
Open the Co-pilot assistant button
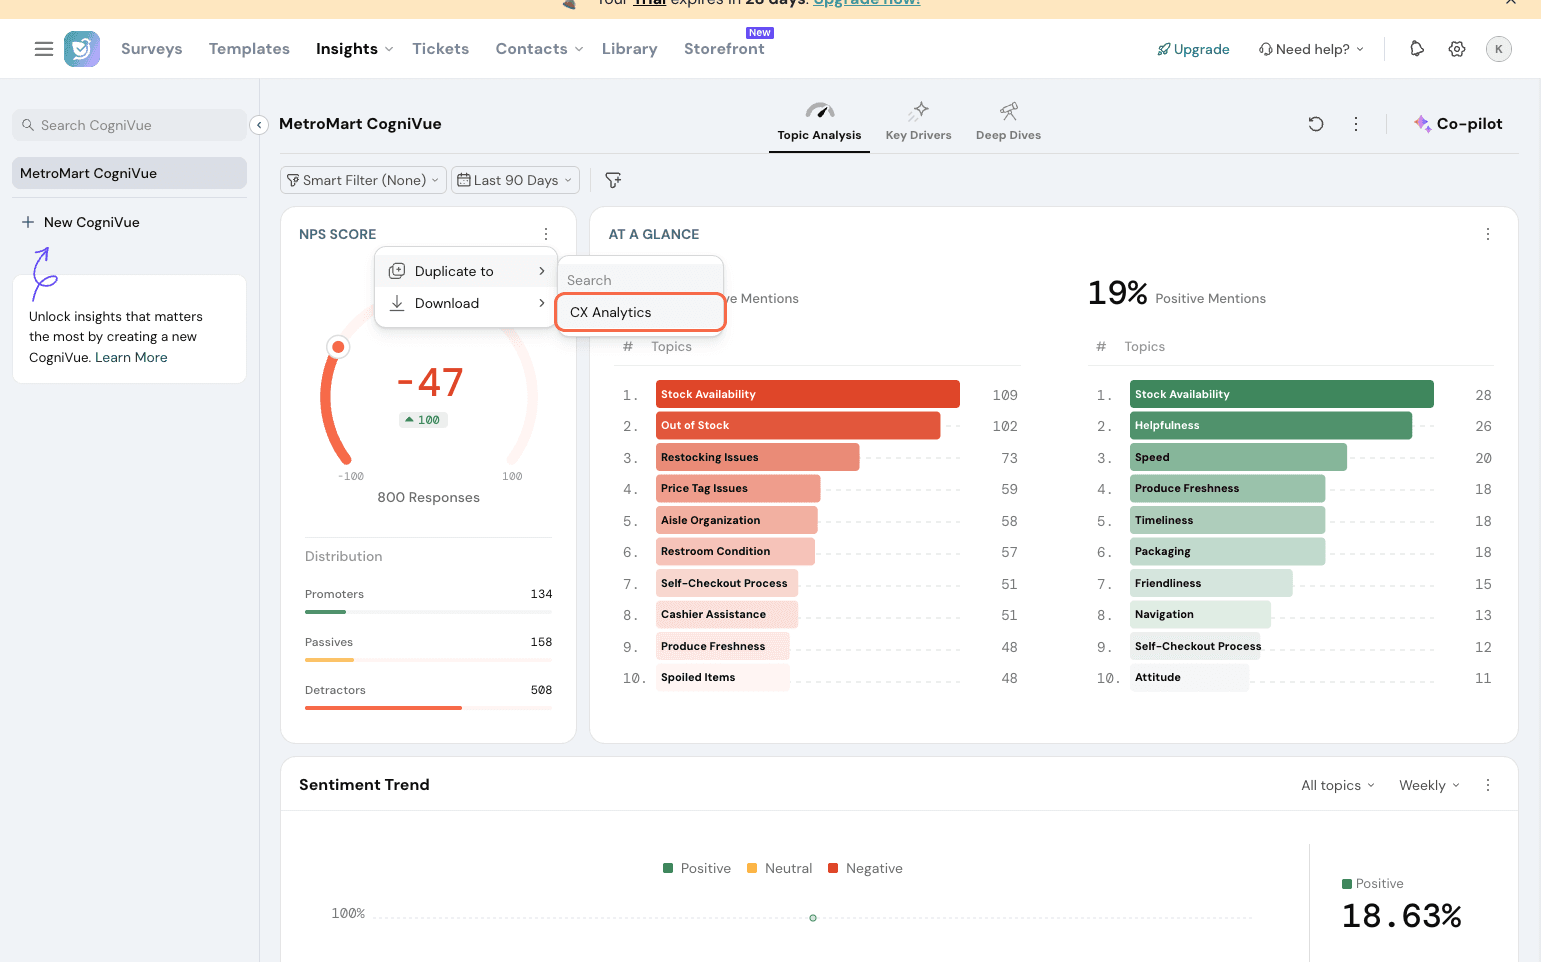[x=1458, y=124]
